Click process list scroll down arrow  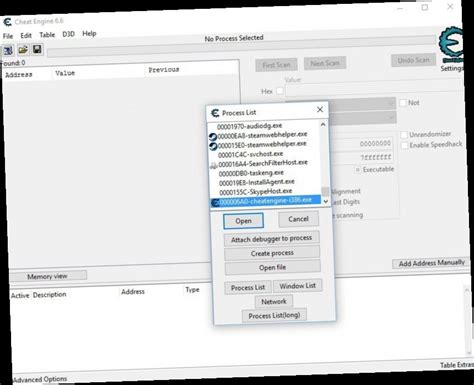(326, 201)
